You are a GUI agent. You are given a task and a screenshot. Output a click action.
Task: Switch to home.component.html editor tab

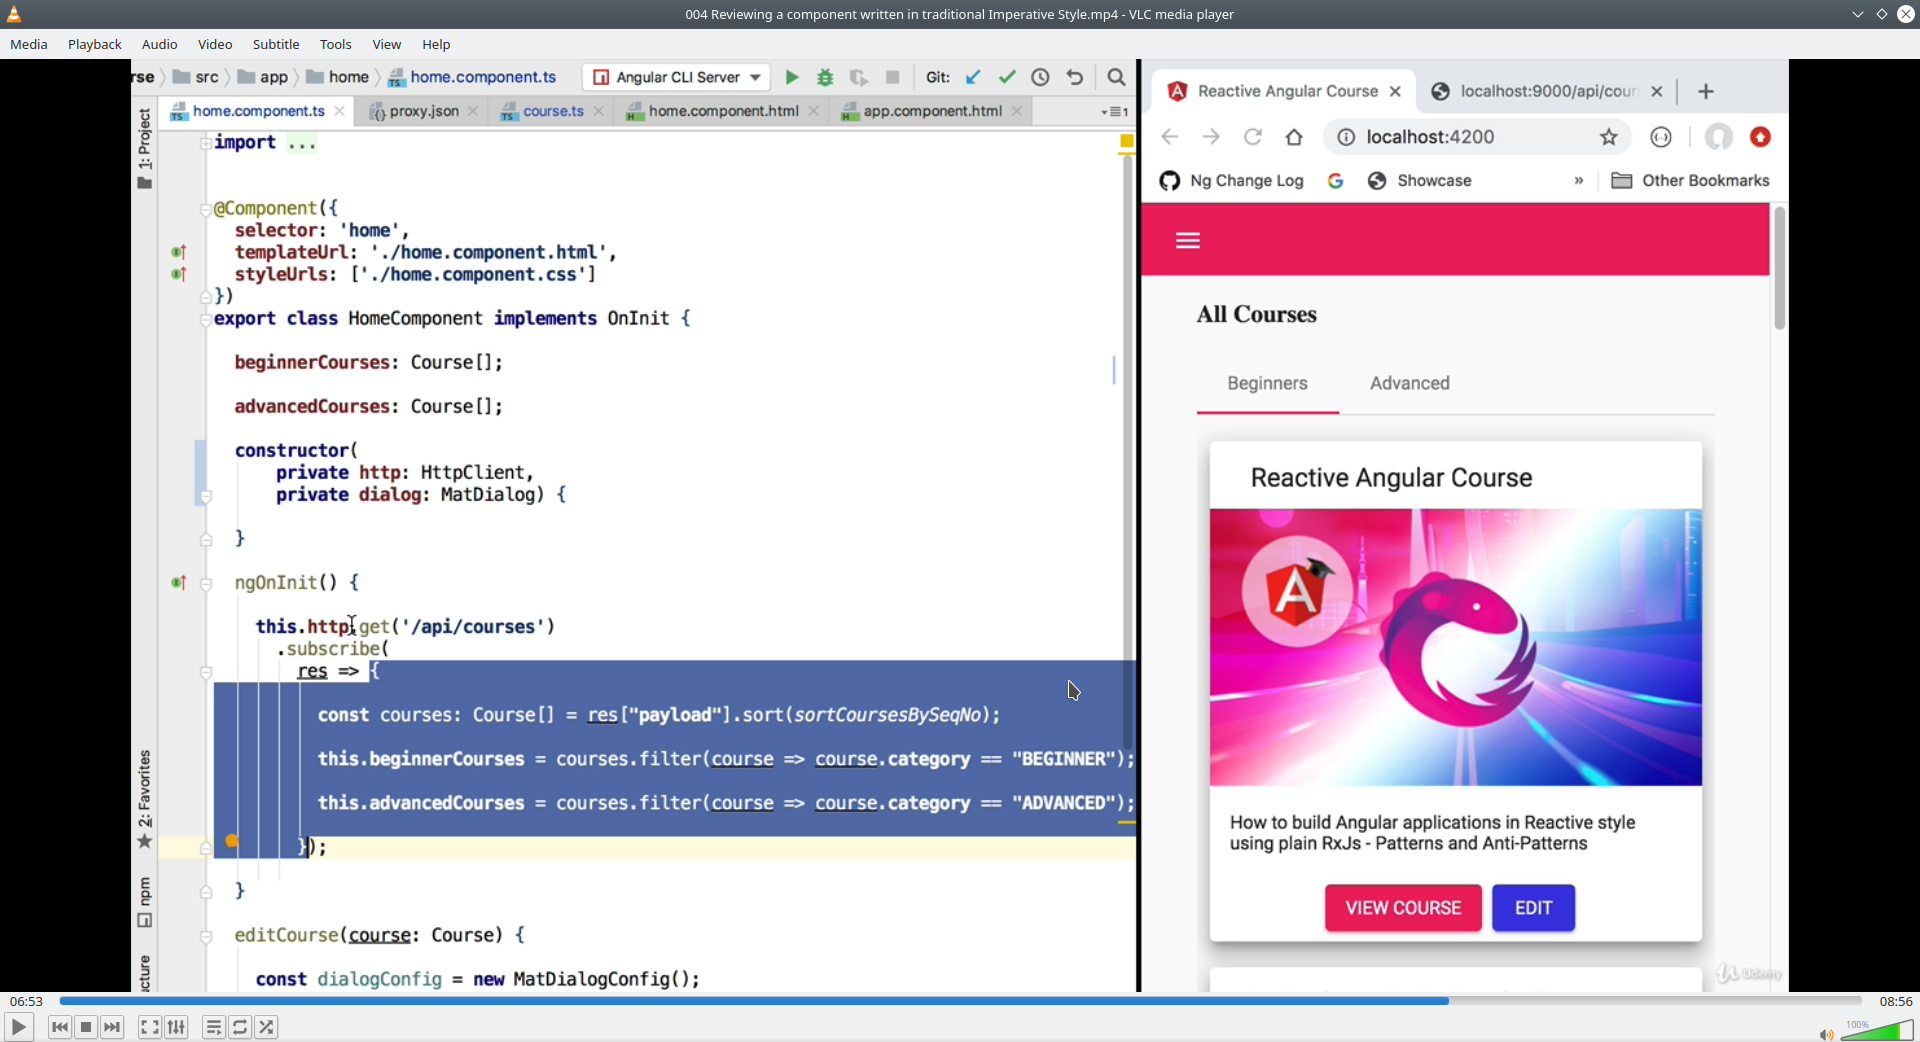tap(723, 111)
